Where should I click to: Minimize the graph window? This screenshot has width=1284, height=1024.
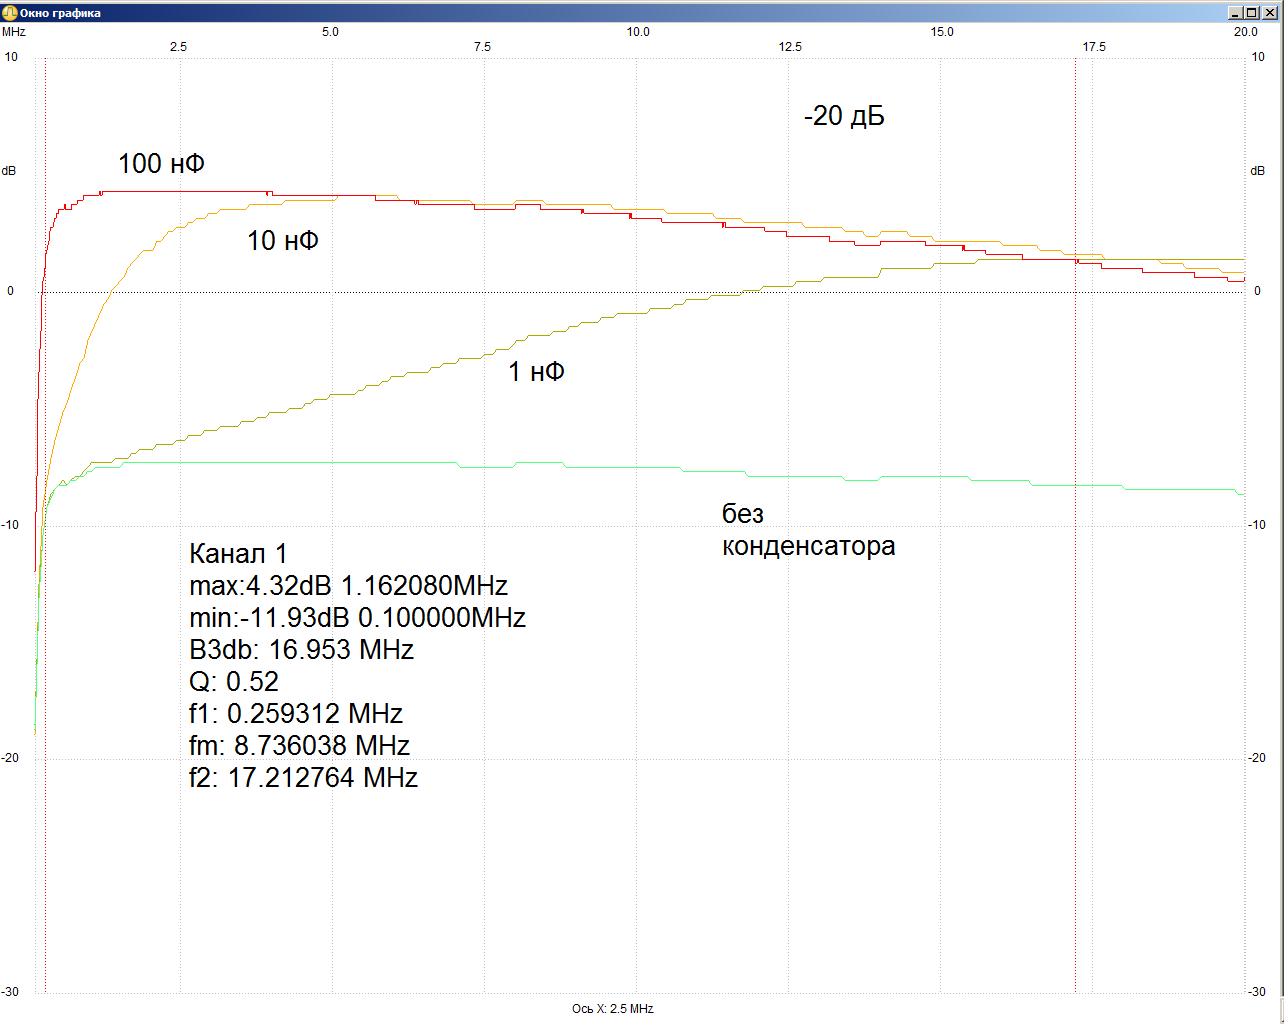1236,13
